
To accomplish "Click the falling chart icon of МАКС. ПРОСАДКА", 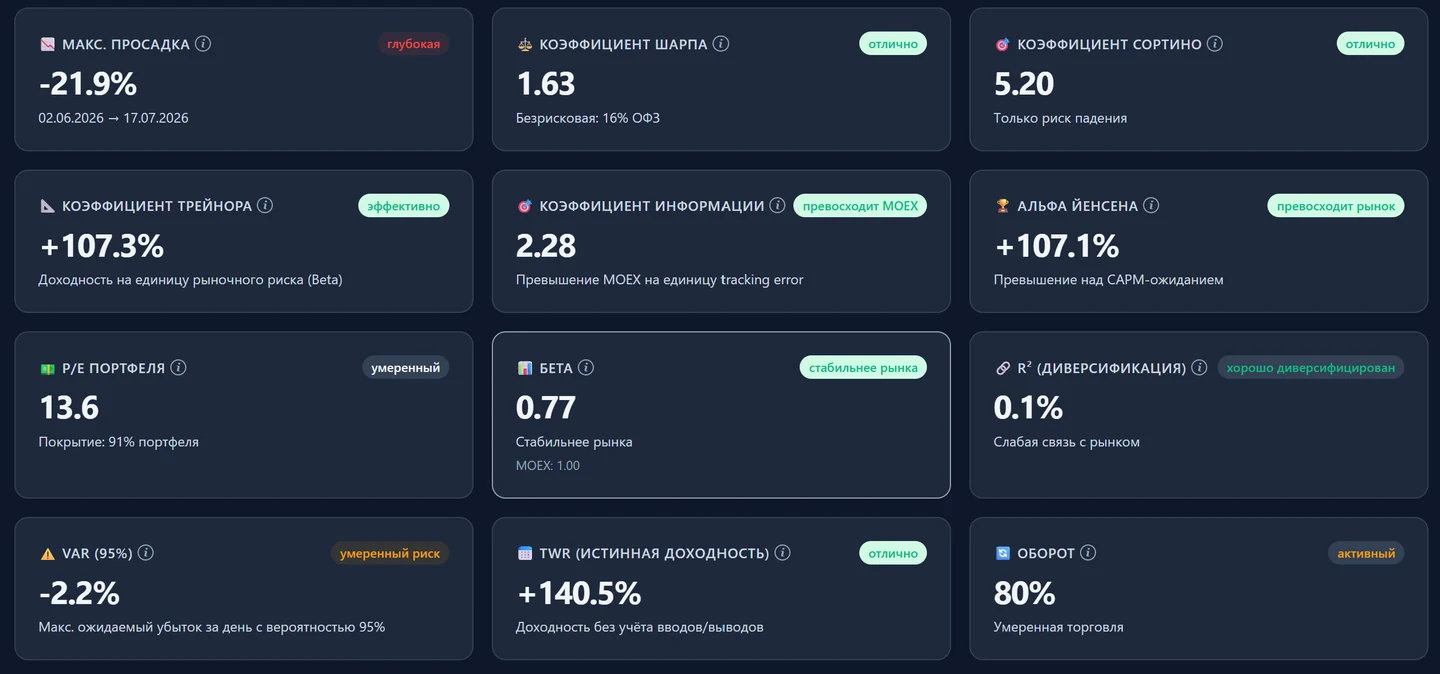I will [x=47, y=44].
